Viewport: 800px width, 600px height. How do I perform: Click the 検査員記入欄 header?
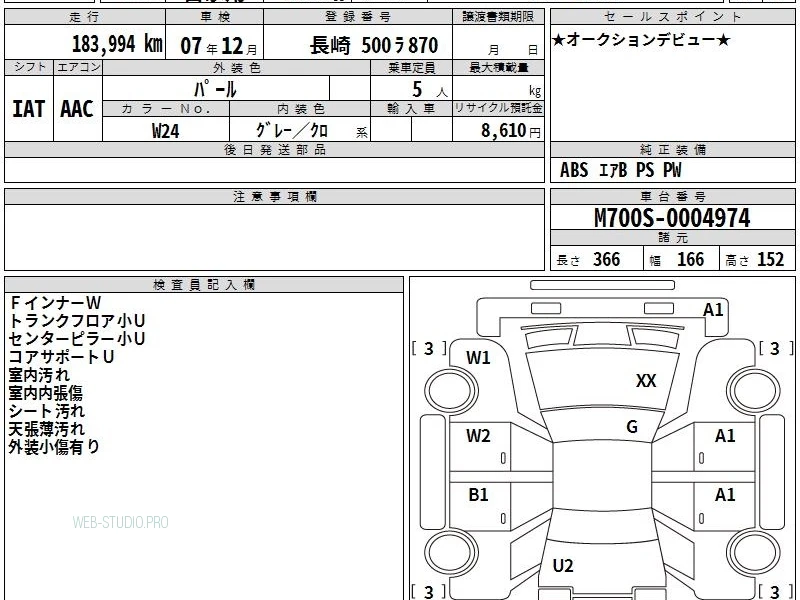204,285
